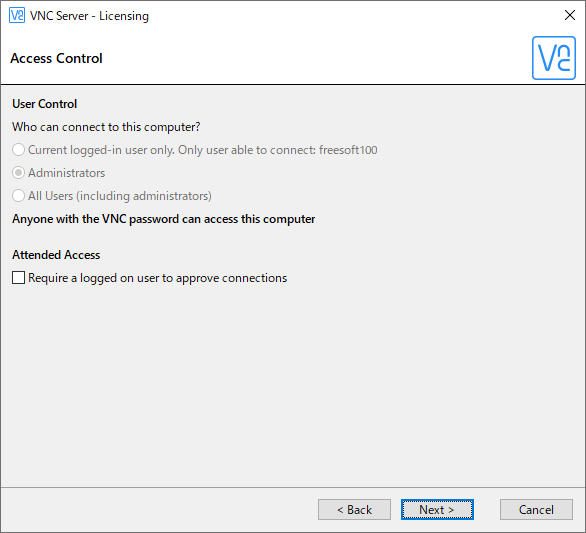Screen dimensions: 586x533
Task: Click the 'VNC Server - Licensing' title text
Action: [x=89, y=16]
